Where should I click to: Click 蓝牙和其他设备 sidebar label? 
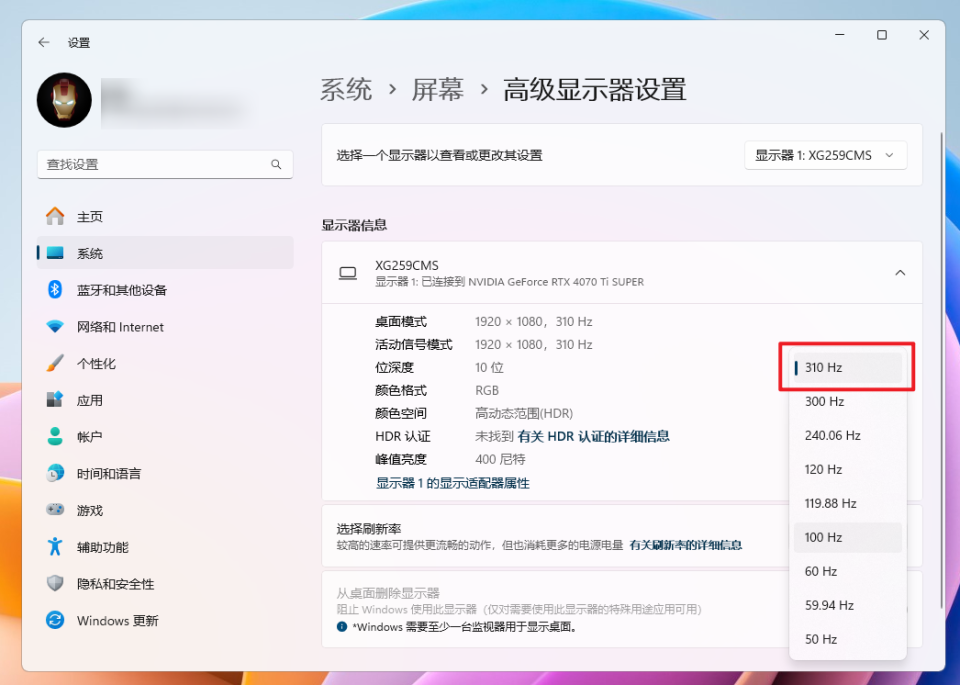point(122,290)
